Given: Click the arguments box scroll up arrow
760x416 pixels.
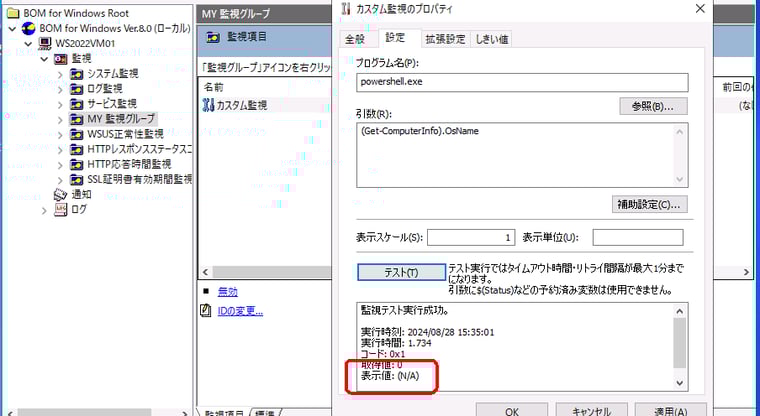Looking at the screenshot, I should [680, 131].
